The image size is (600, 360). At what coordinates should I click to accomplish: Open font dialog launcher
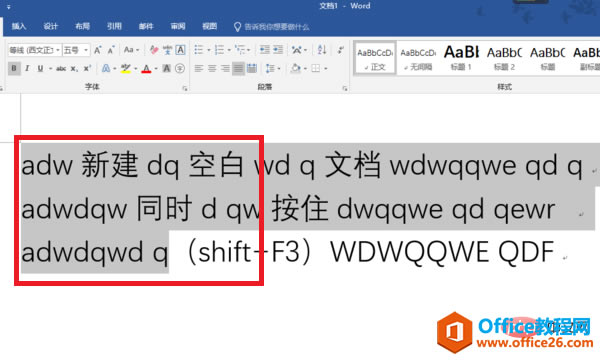[185, 88]
